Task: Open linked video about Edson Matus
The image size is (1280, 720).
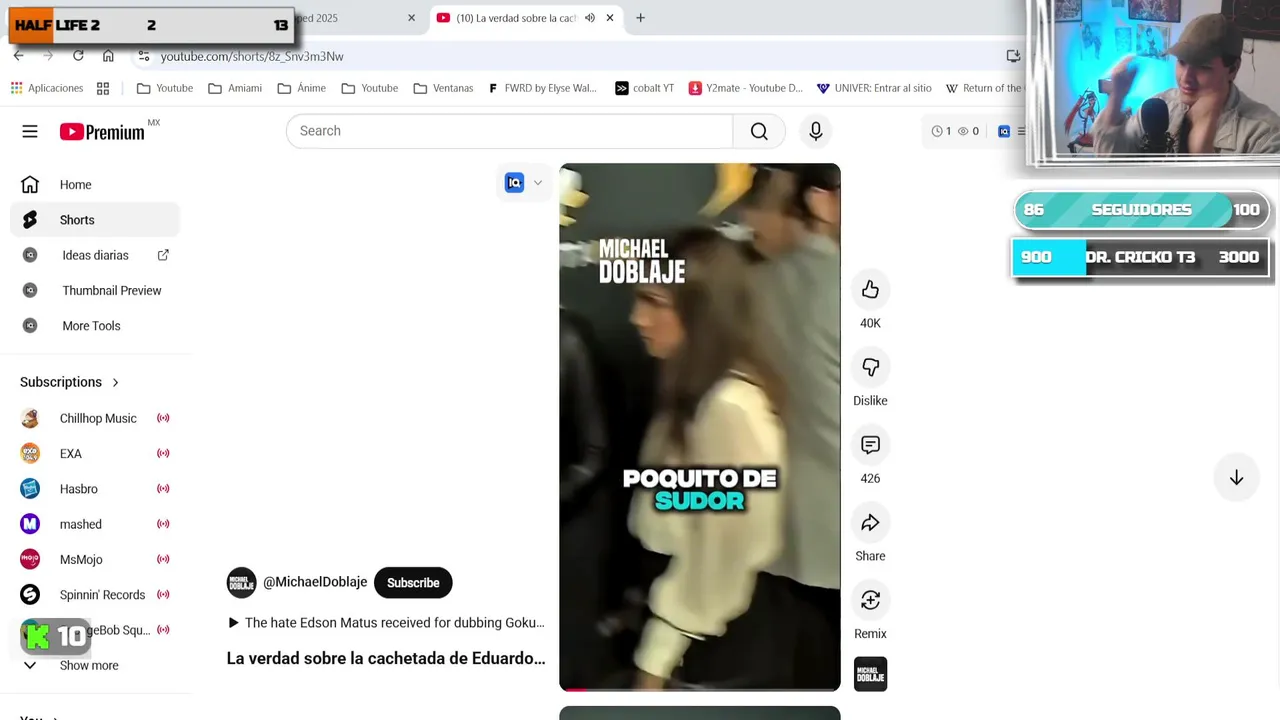Action: 386,622
